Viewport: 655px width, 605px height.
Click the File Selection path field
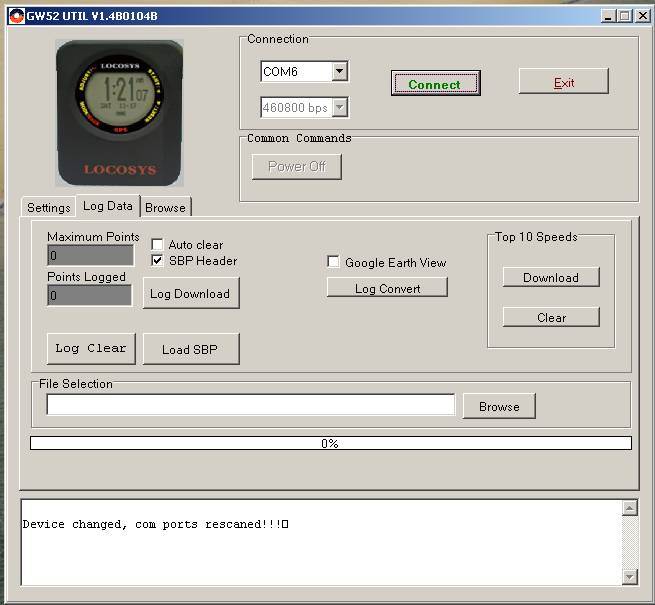(x=250, y=405)
